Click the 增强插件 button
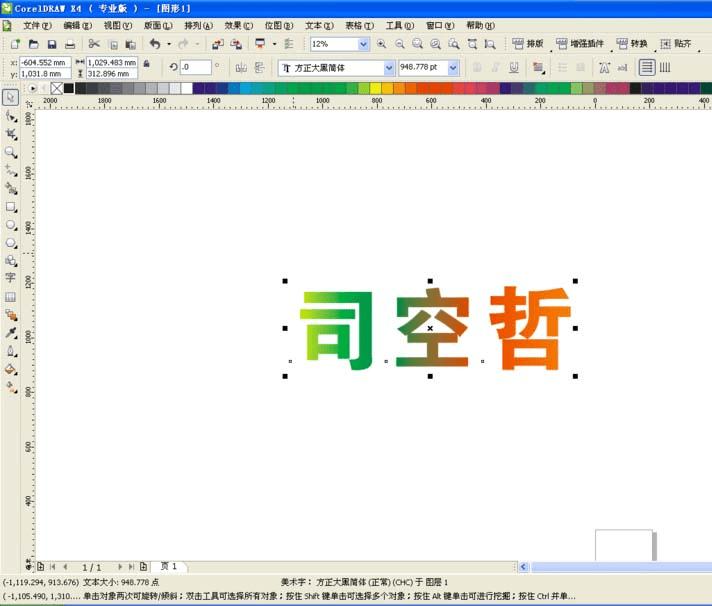Image resolution: width=712 pixels, height=606 pixels. tap(580, 44)
